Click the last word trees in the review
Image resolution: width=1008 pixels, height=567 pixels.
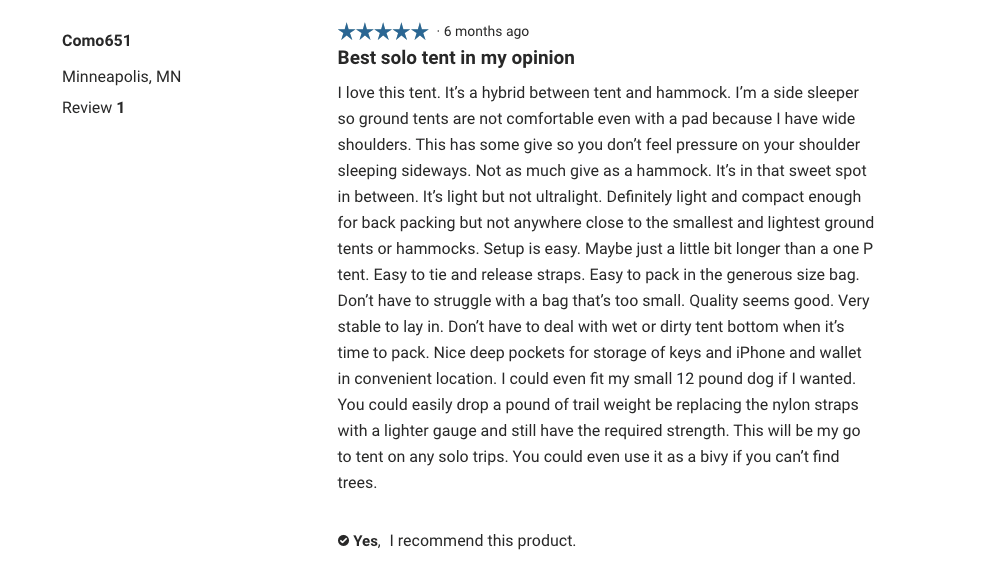[x=357, y=483]
